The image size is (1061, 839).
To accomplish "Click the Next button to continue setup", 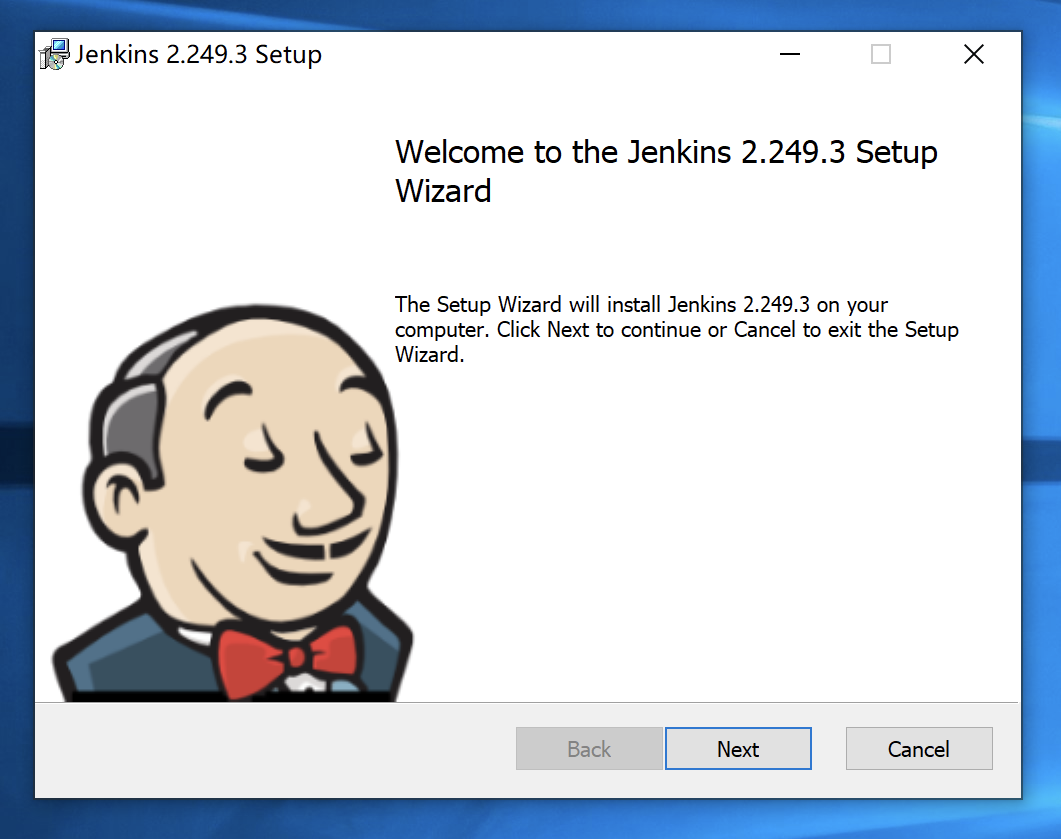I will [738, 748].
